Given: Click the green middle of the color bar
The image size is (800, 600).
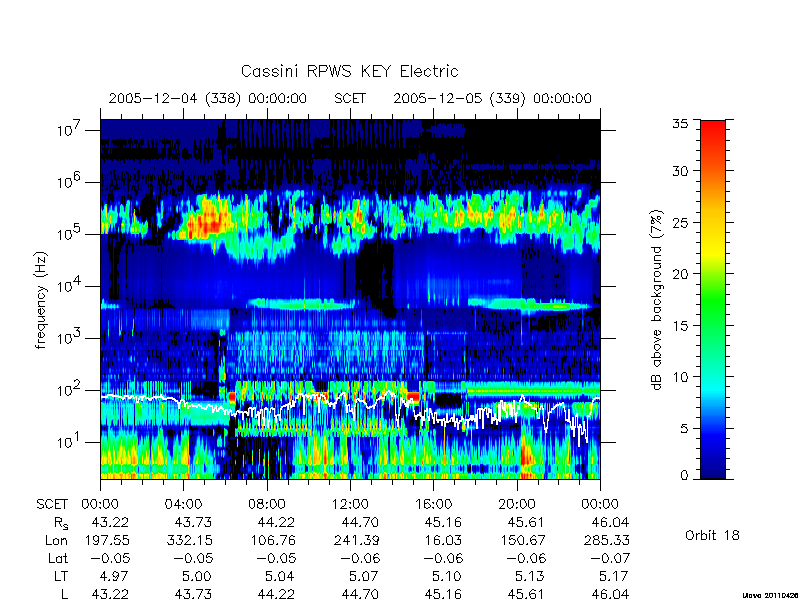Looking at the screenshot, I should coord(713,300).
